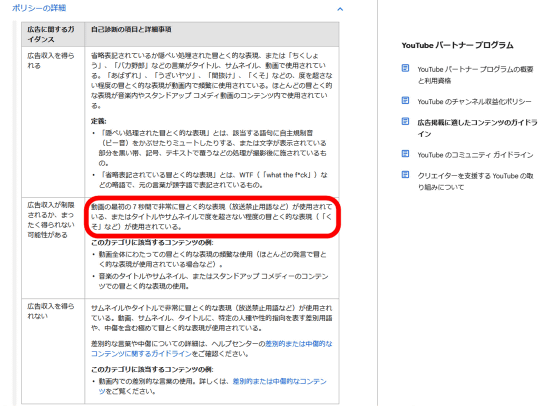This screenshot has width=560, height=406.
Task: Click the document icon beside クリエイターを支援する YouTube
Action: point(405,175)
